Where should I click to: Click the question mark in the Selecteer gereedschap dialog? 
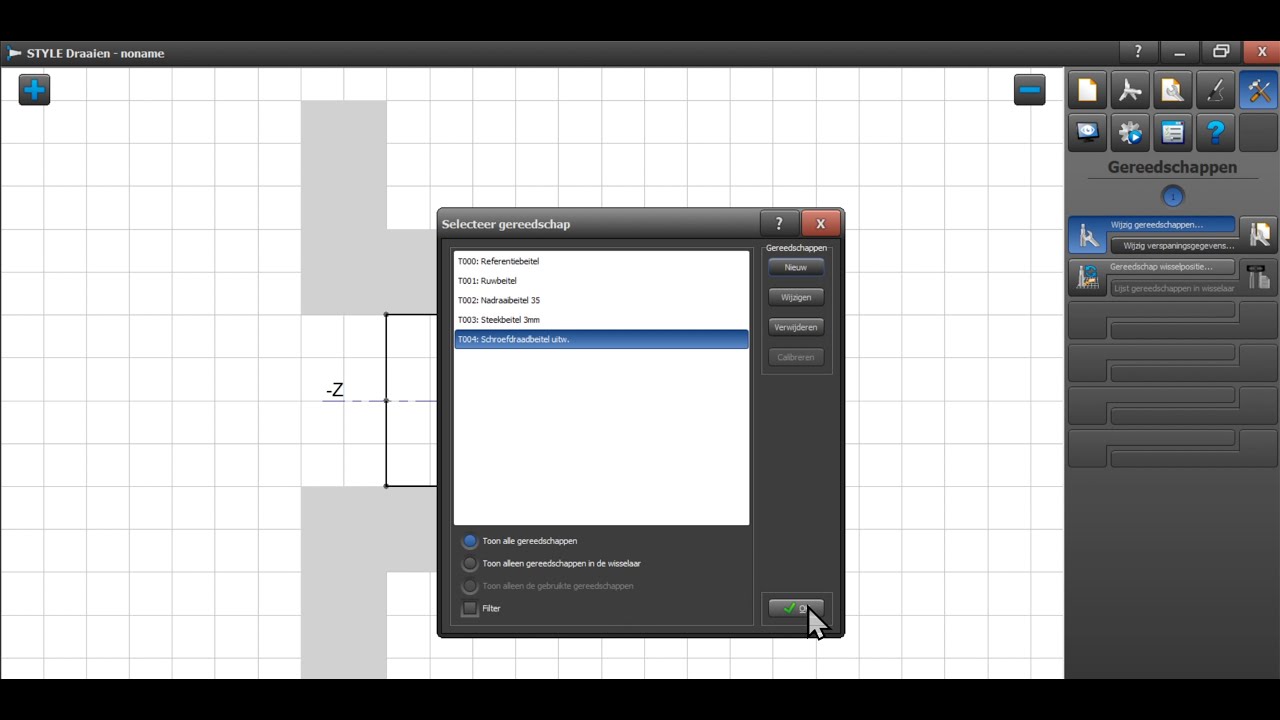coord(779,224)
